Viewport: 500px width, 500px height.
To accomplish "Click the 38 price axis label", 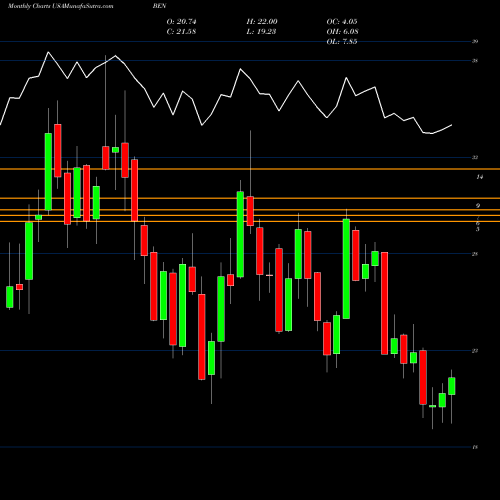I will point(475,61).
